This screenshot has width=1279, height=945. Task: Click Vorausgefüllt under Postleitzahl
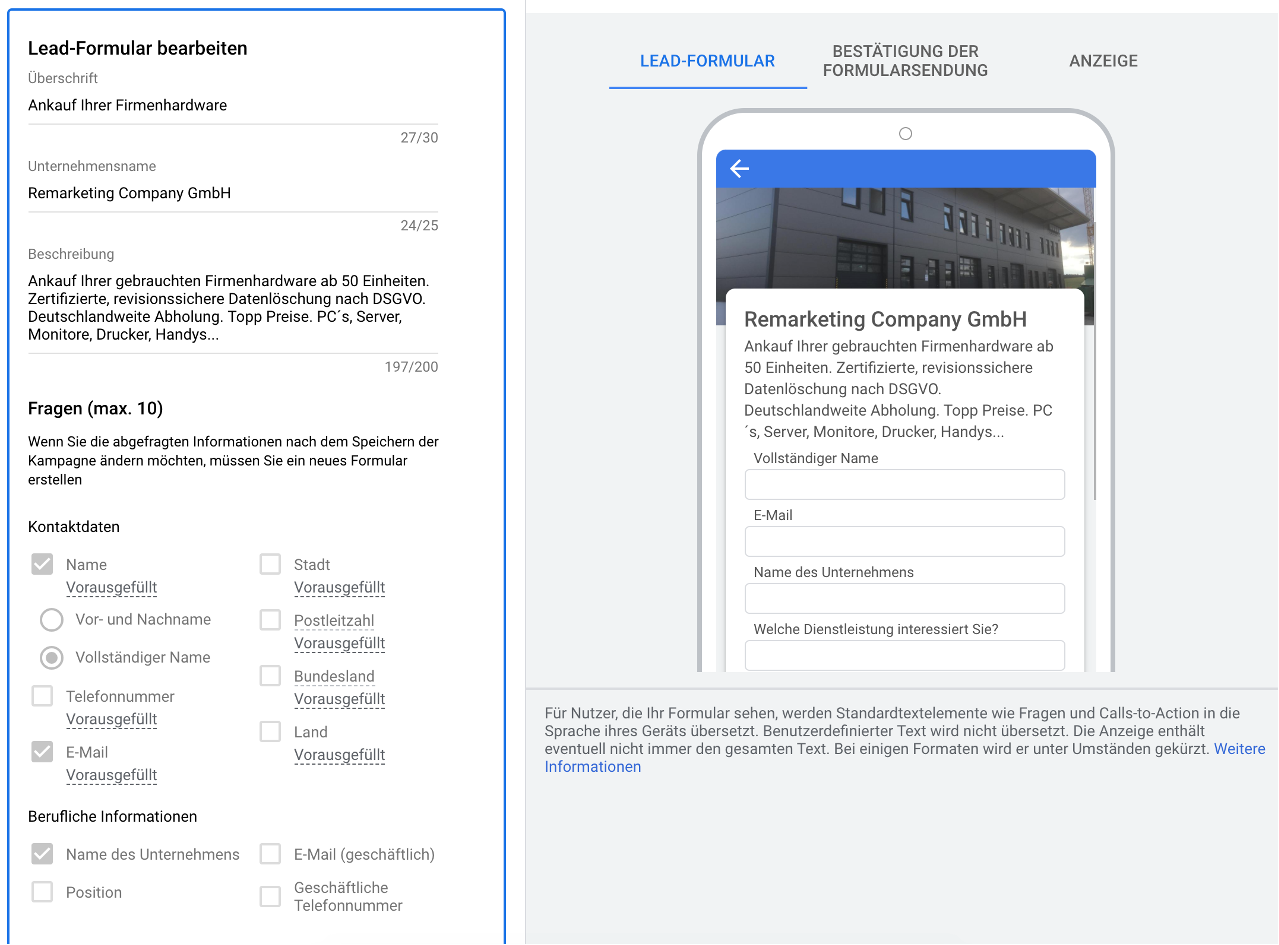[339, 644]
